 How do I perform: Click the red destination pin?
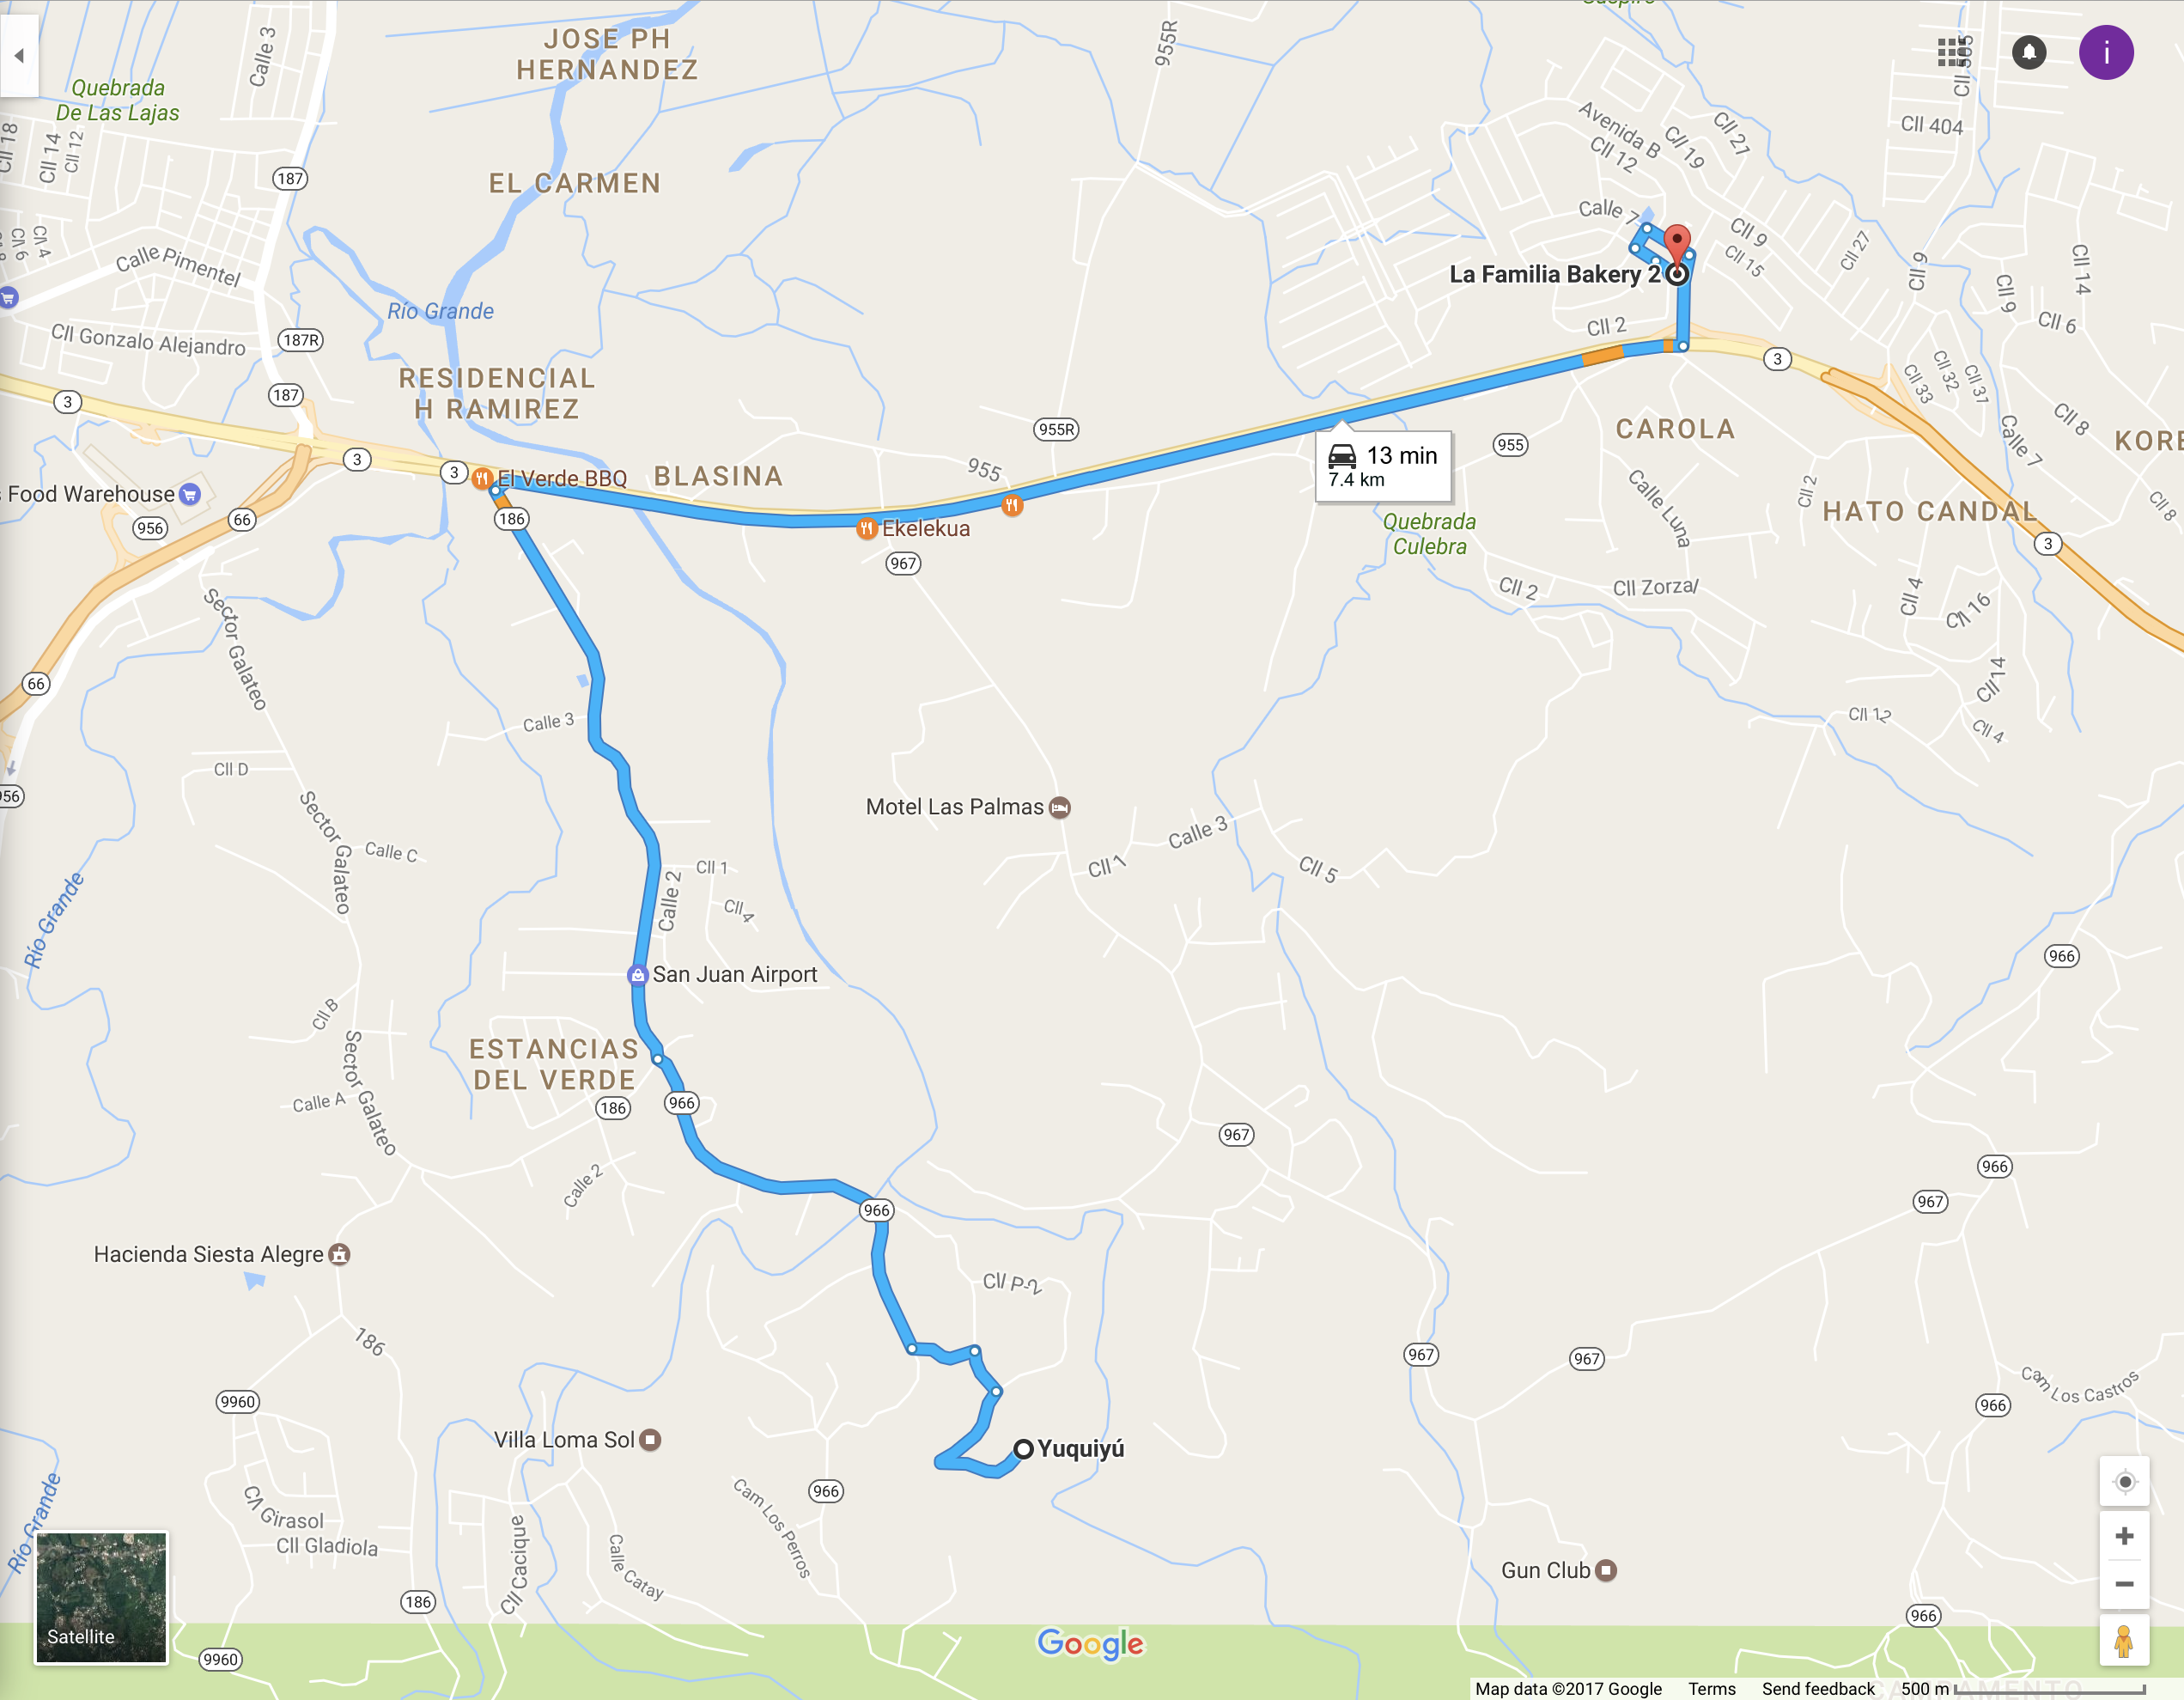click(x=1677, y=245)
